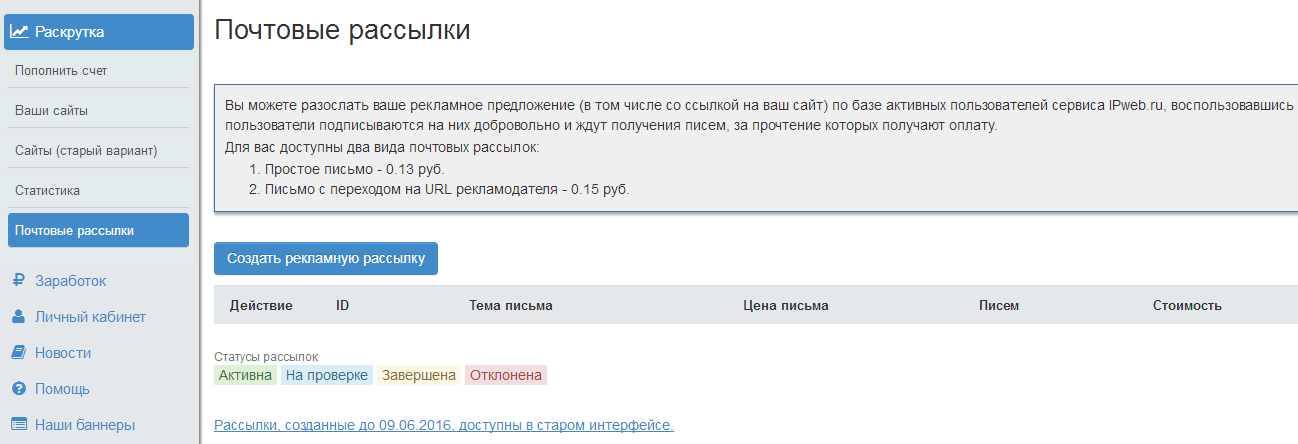Click the blue На проверке status label
The image size is (1298, 444).
(325, 376)
